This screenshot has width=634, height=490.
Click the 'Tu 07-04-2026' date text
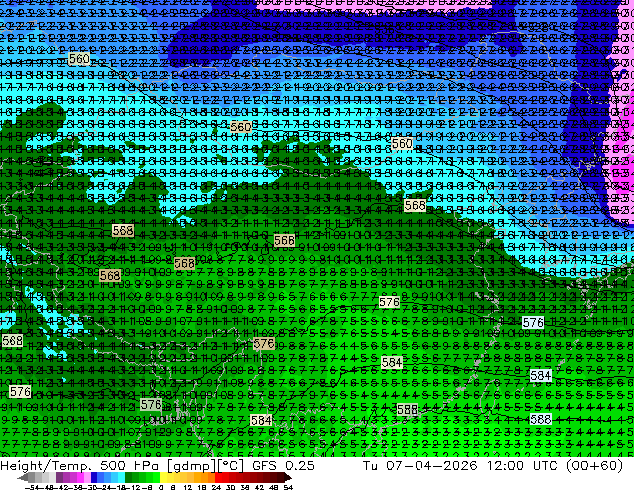tap(420, 466)
